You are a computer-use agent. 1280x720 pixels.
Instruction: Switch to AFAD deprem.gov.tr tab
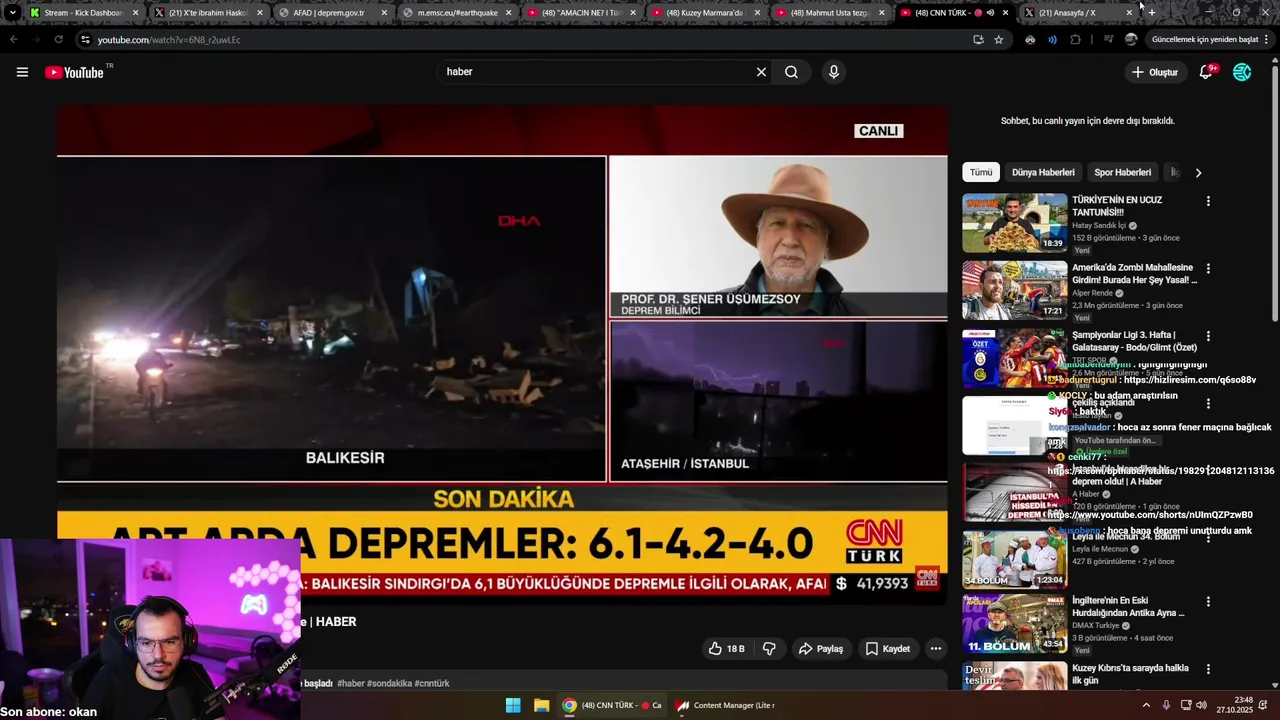[333, 13]
